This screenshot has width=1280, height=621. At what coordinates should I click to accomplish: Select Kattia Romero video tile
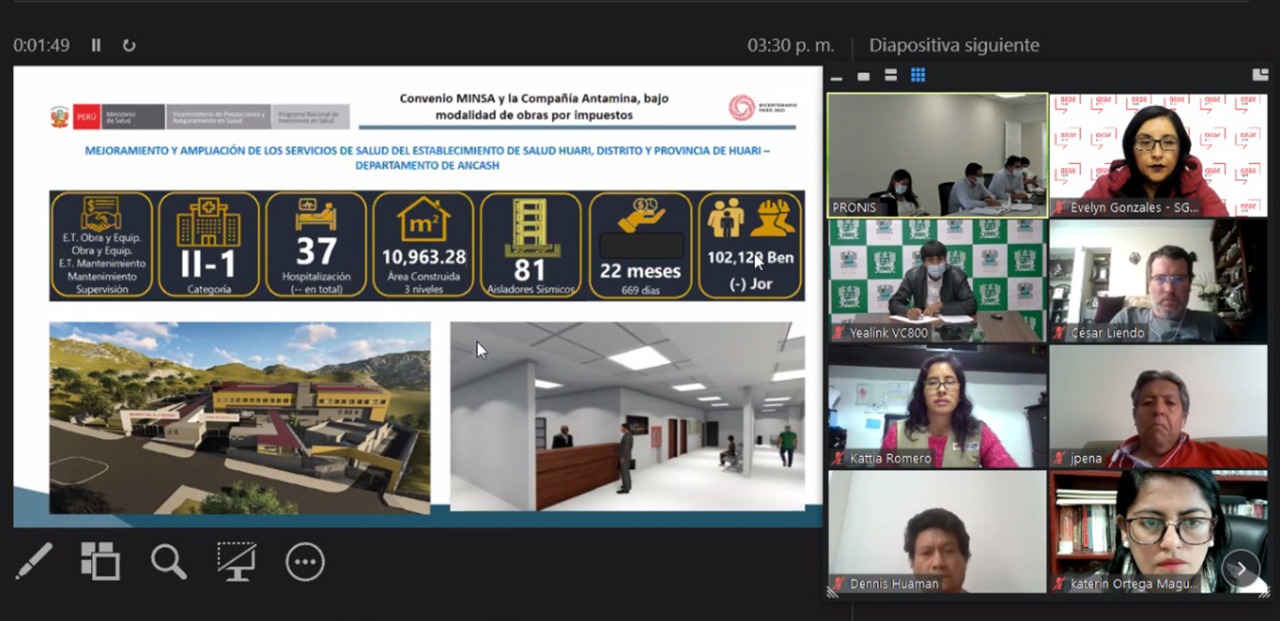(937, 407)
